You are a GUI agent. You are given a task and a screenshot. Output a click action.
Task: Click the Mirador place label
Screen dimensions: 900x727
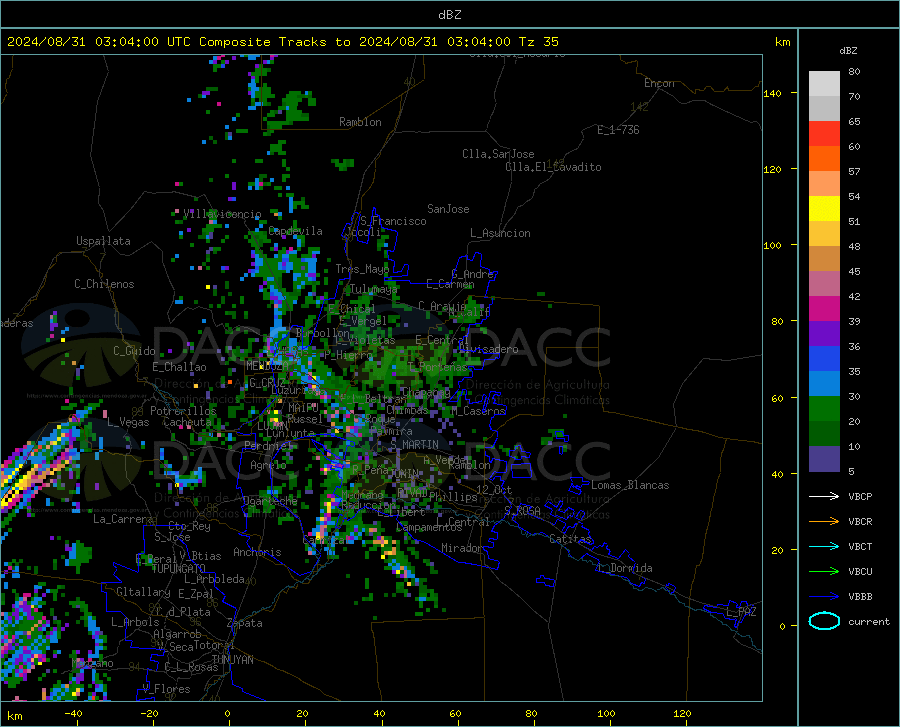pyautogui.click(x=462, y=548)
